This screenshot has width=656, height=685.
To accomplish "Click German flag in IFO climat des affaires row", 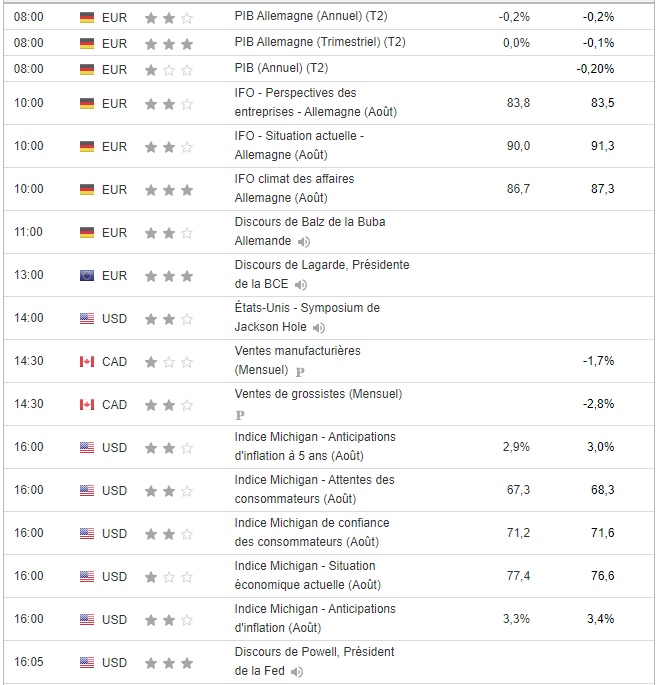I will [x=87, y=189].
